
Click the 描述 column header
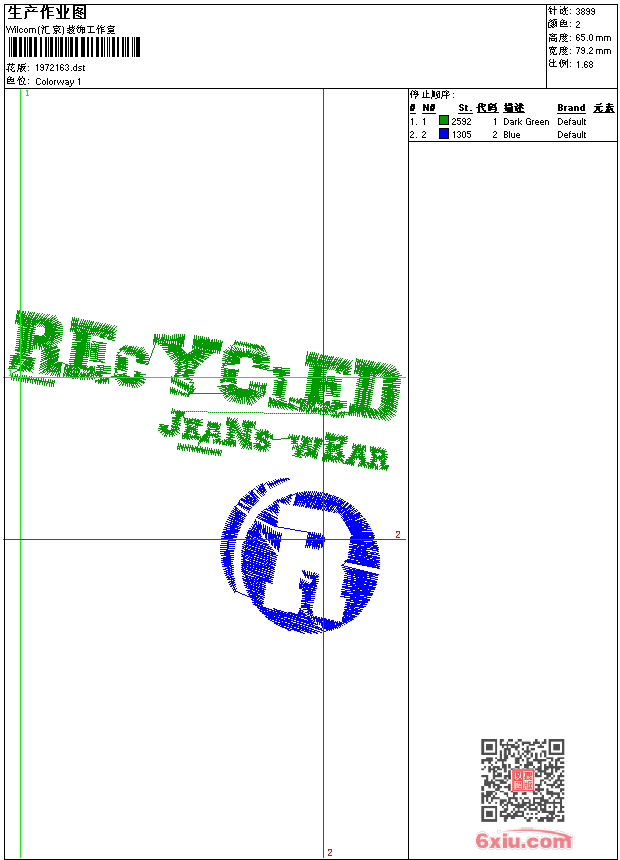(514, 108)
